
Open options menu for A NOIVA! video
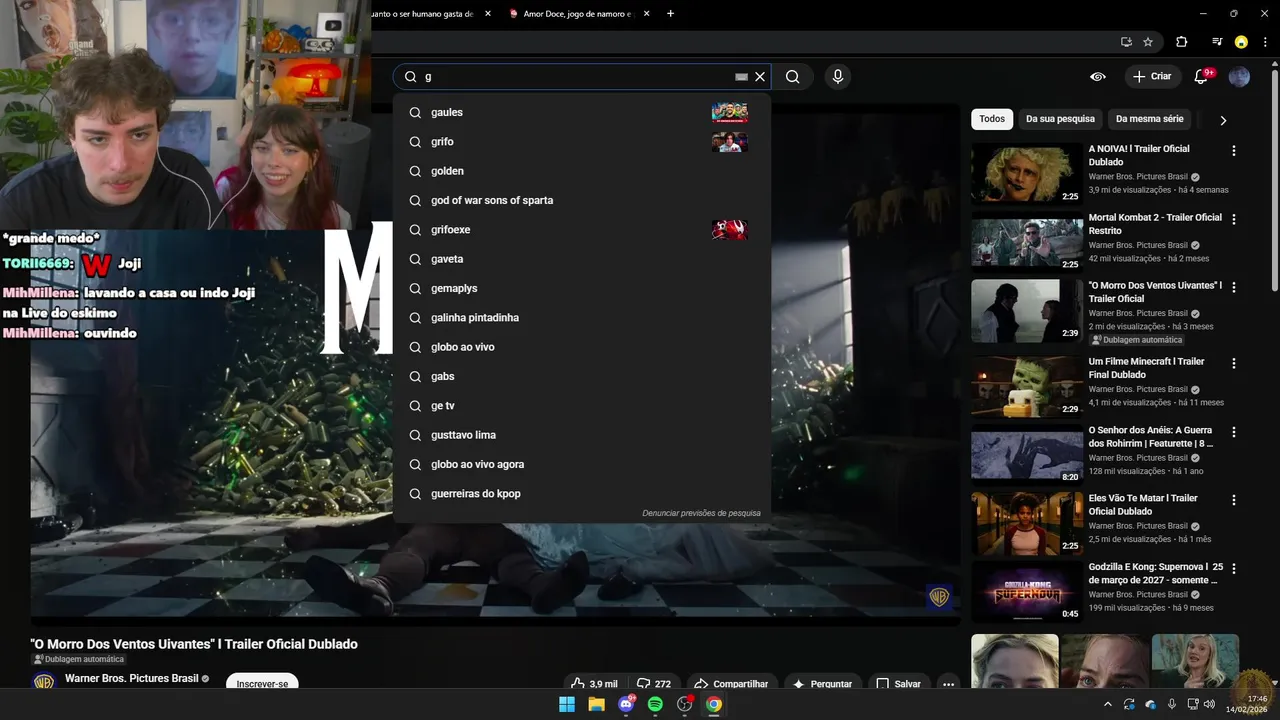[x=1234, y=151]
